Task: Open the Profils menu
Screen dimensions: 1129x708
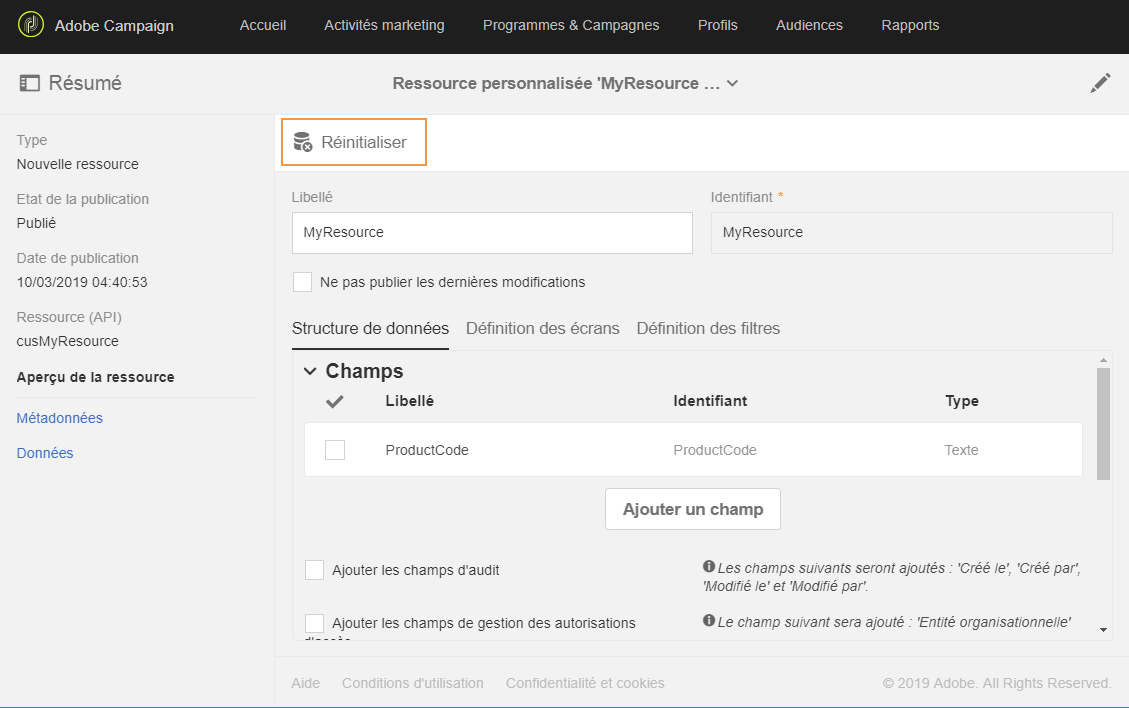Action: click(718, 25)
